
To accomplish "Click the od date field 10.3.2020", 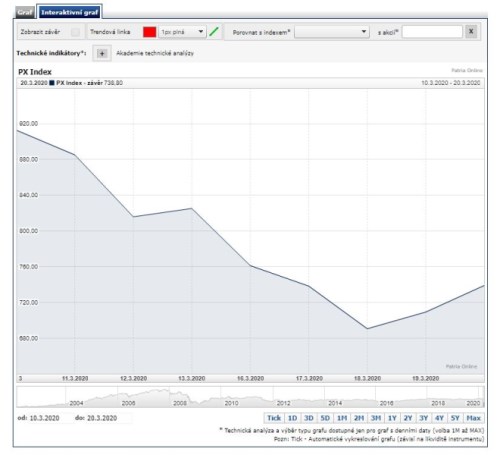I will (45, 418).
